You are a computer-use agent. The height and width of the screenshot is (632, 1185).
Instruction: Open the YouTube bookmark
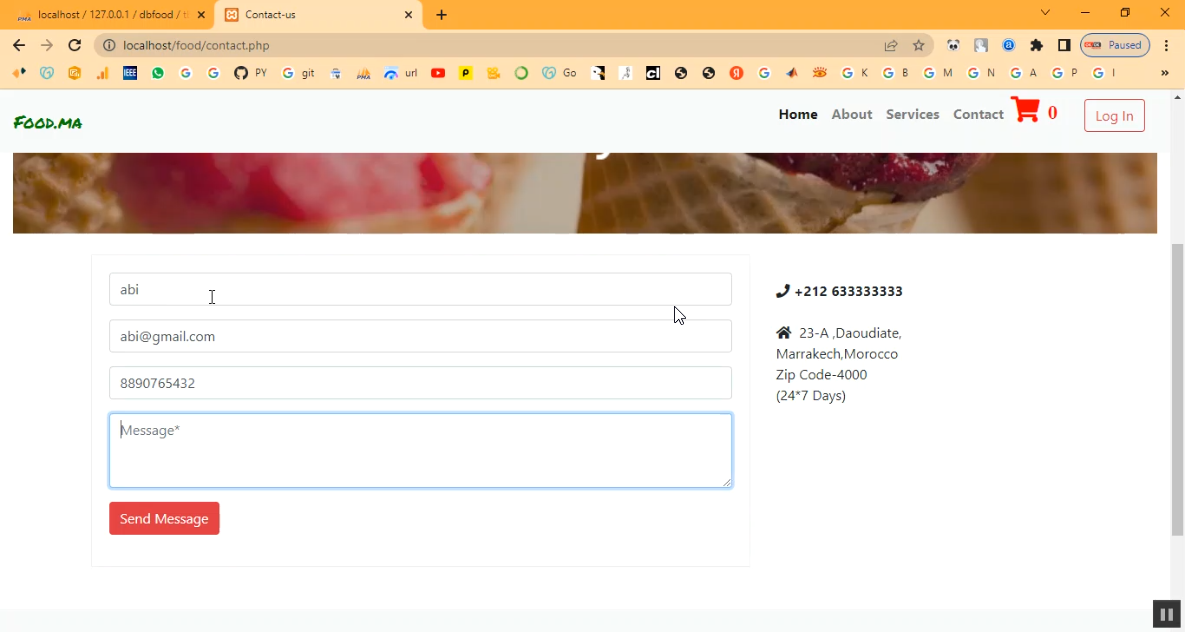click(x=438, y=73)
